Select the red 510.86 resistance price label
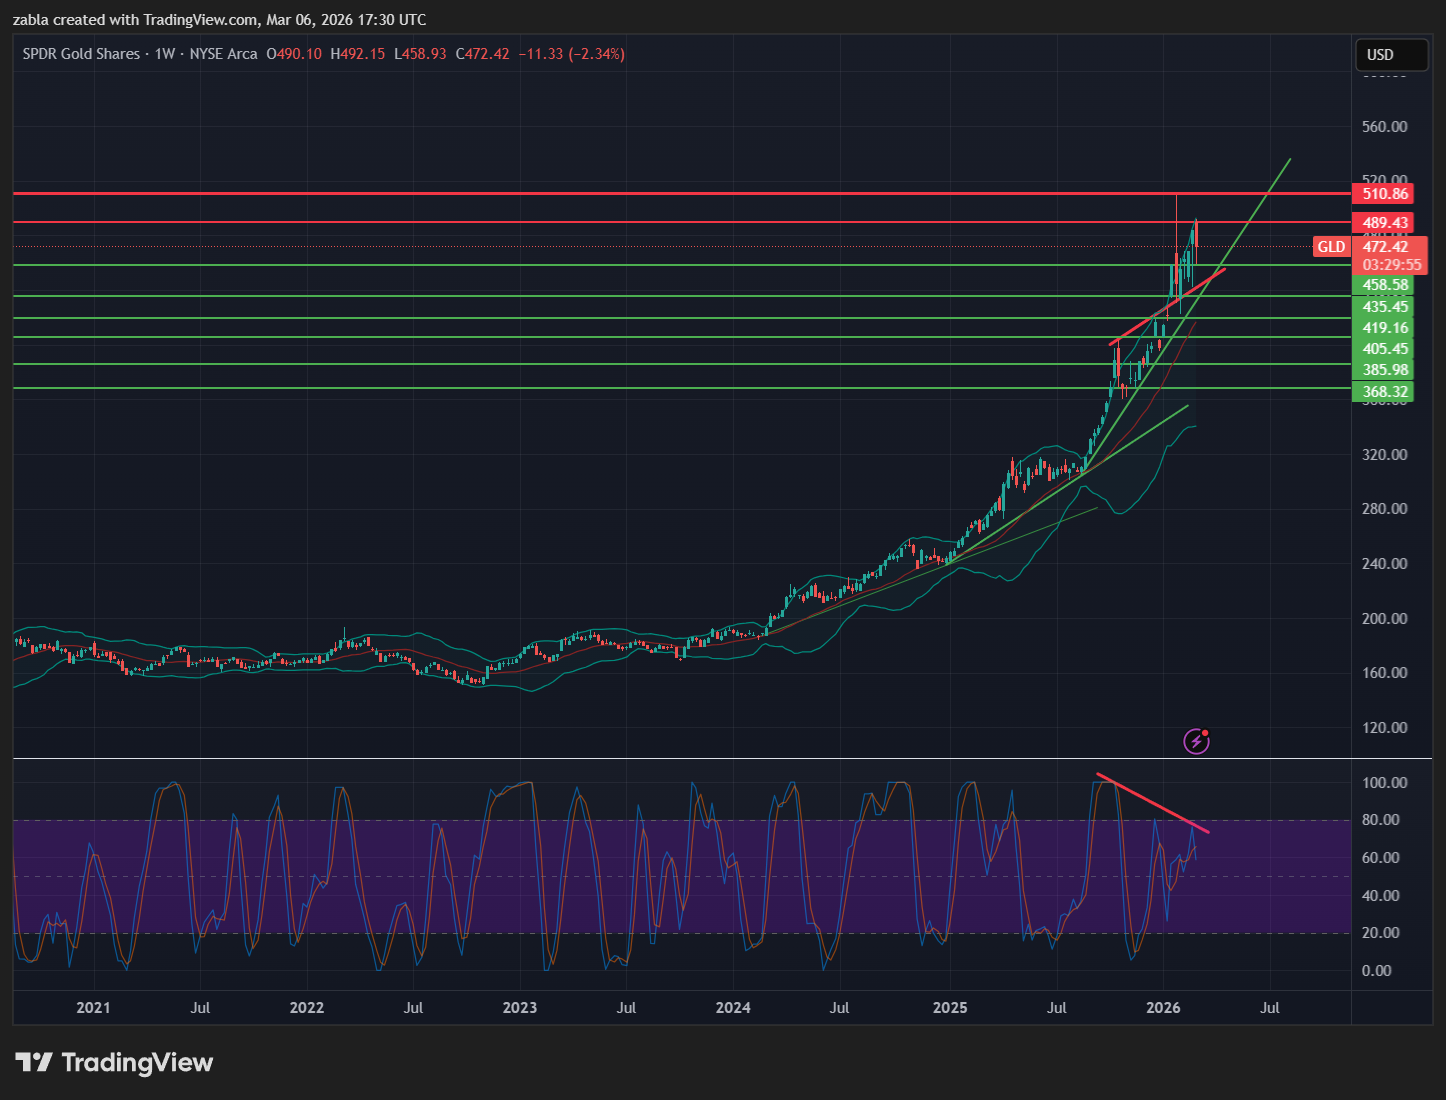This screenshot has height=1100, width=1446. [1385, 194]
